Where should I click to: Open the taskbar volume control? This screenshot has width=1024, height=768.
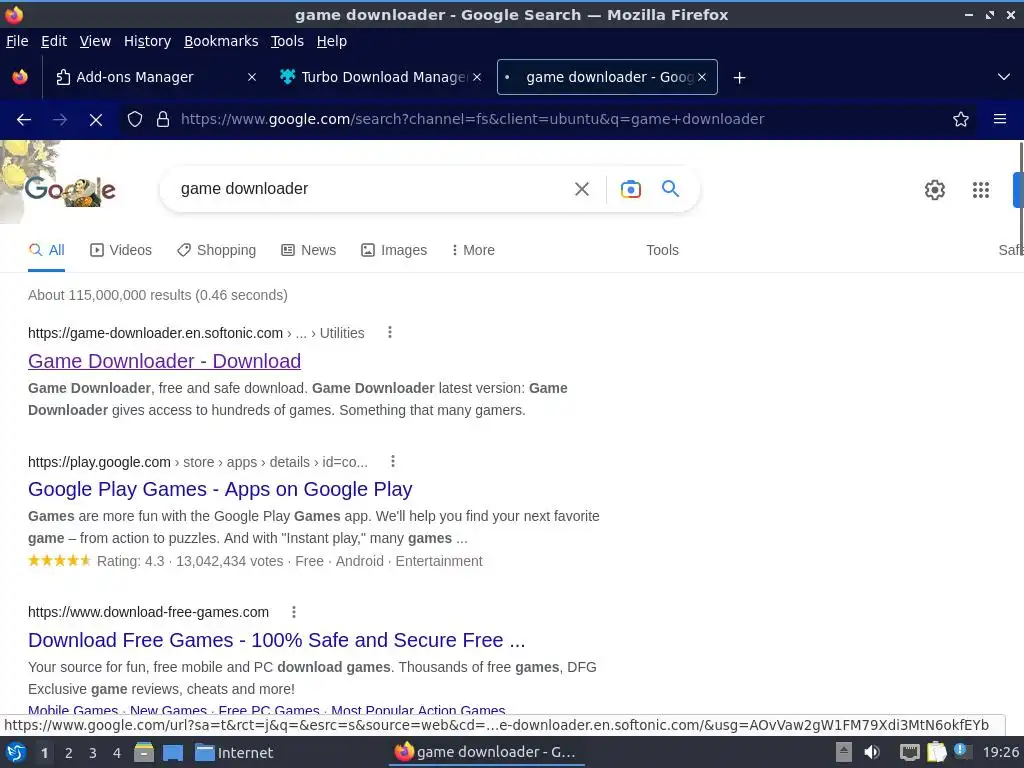point(872,753)
